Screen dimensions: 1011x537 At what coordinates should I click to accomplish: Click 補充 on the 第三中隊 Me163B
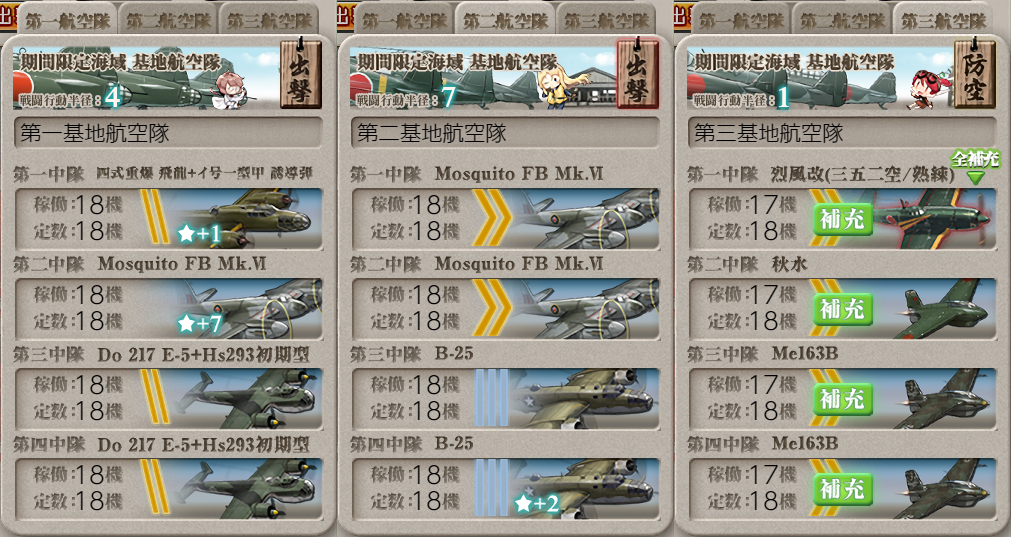842,399
